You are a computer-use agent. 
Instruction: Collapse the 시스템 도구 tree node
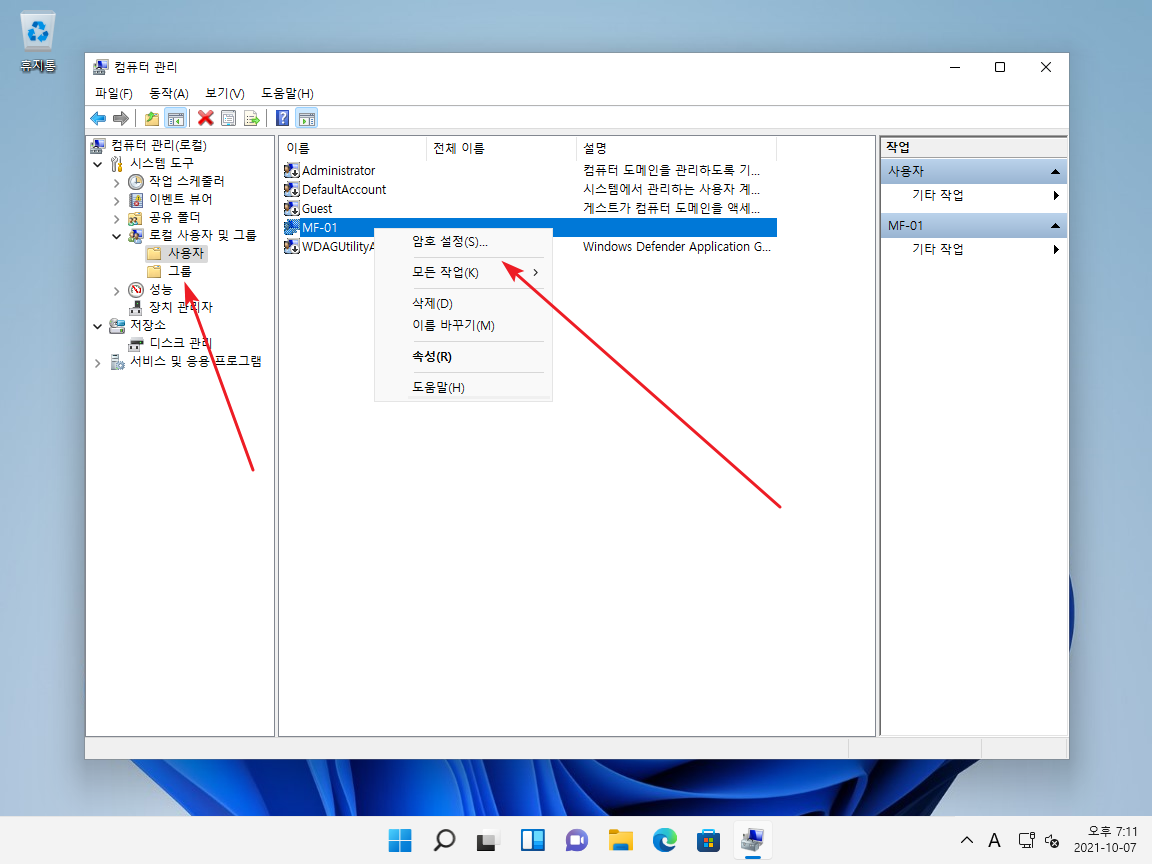coord(98,163)
